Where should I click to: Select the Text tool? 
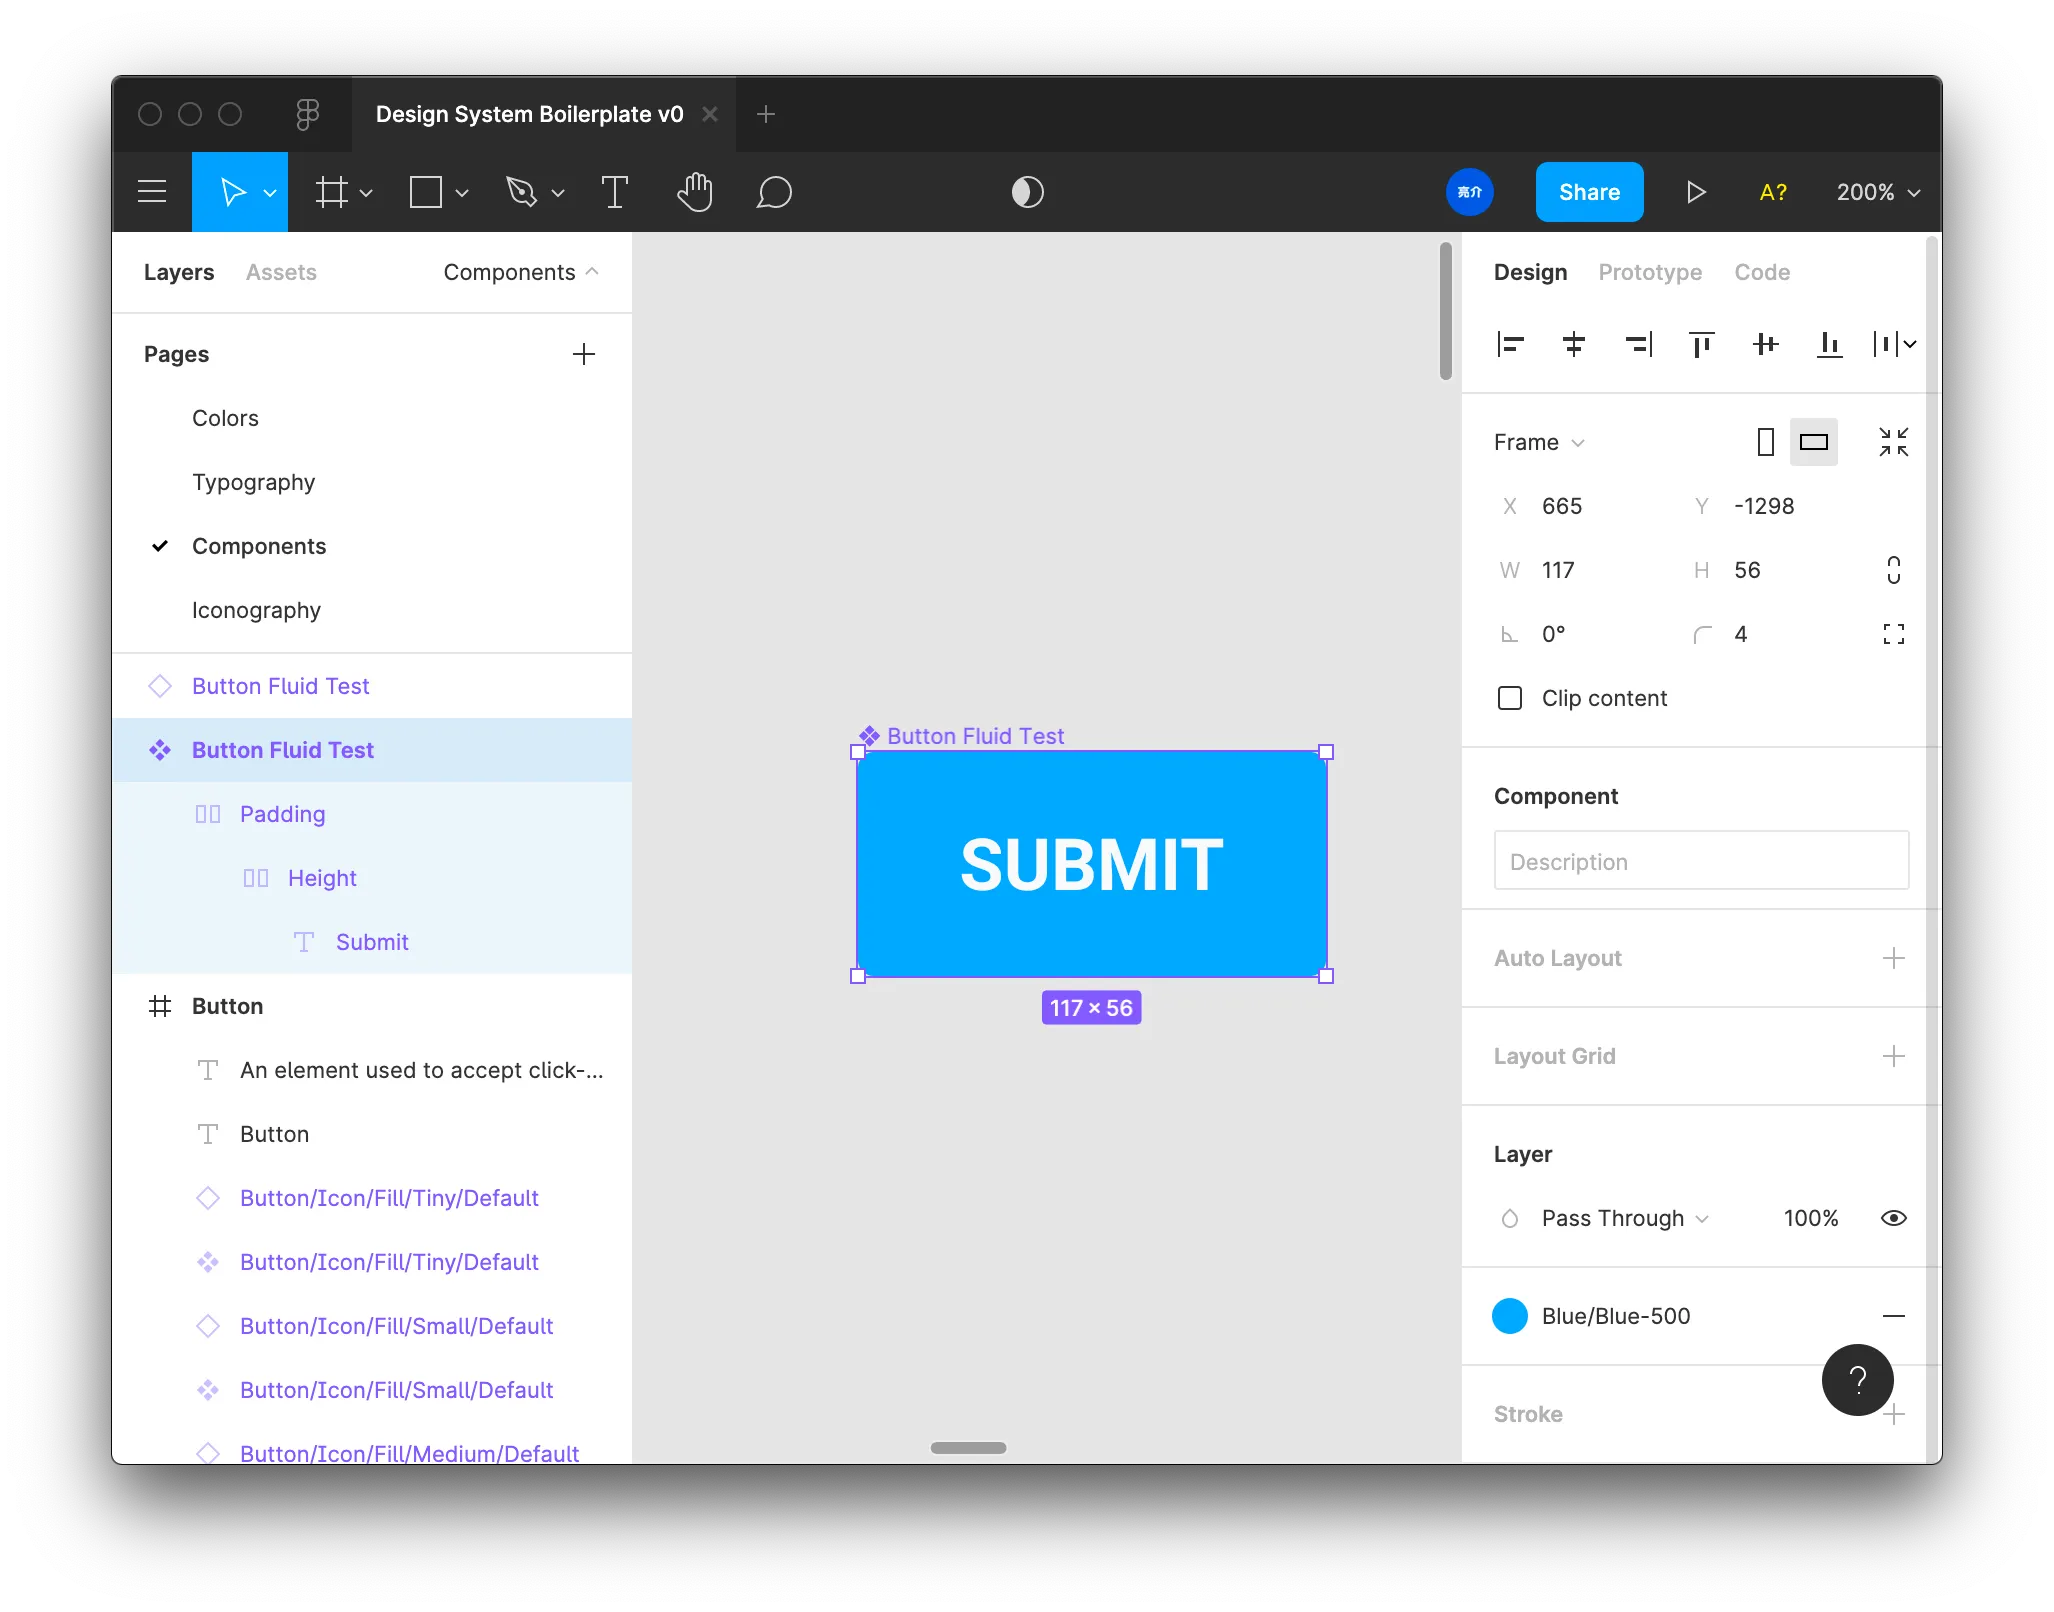tap(614, 192)
